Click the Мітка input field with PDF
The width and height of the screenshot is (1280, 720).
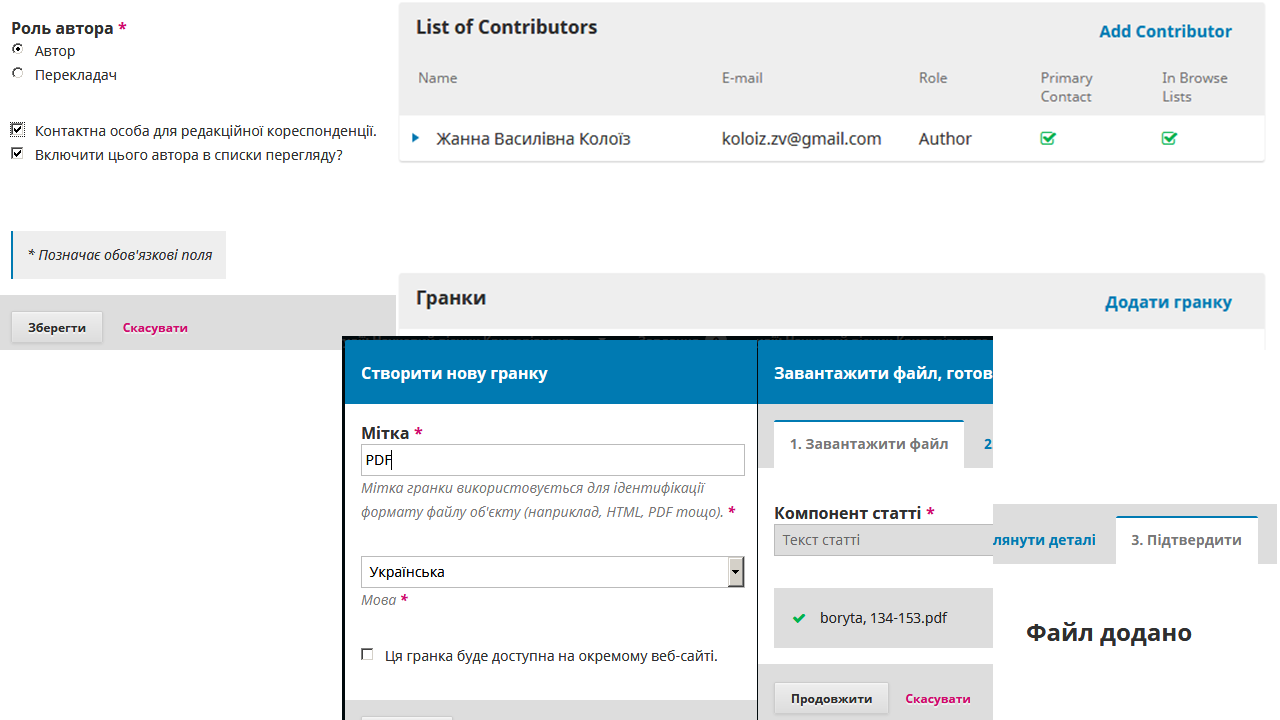click(x=552, y=460)
